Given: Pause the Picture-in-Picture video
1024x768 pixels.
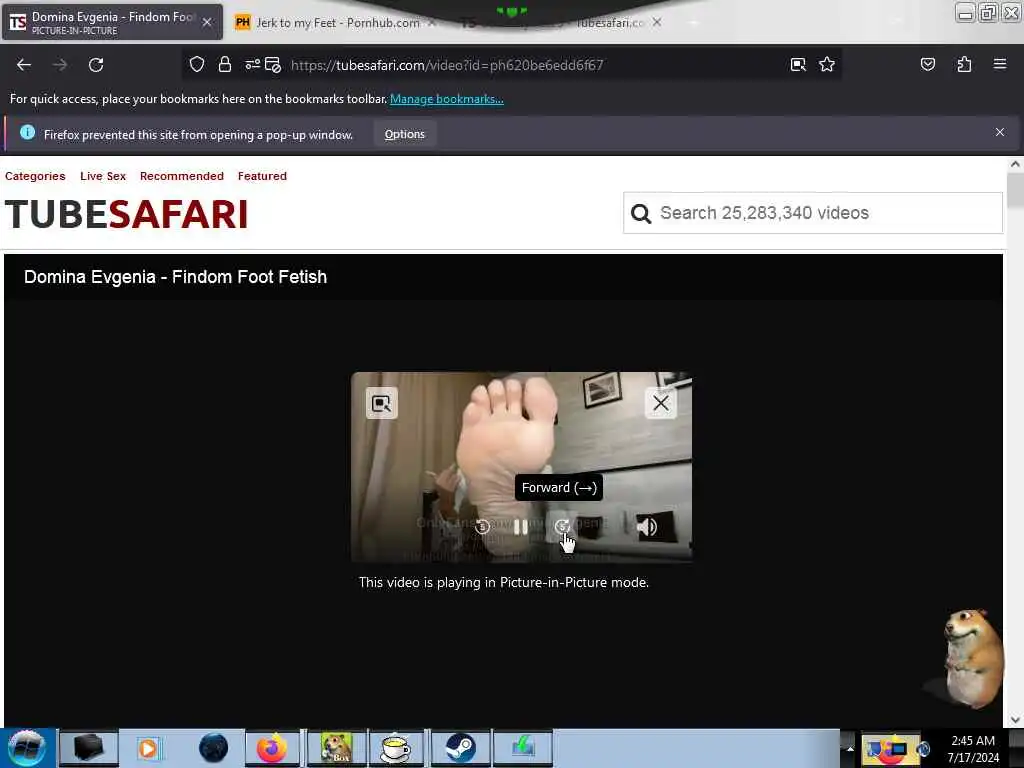Looking at the screenshot, I should point(520,526).
